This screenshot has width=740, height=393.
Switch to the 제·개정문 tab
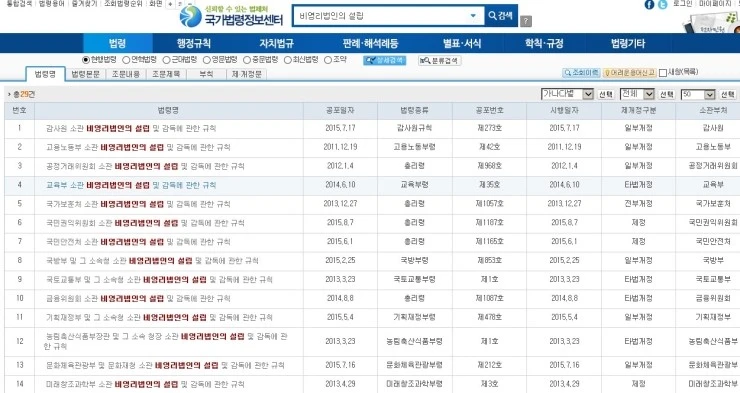coord(247,75)
